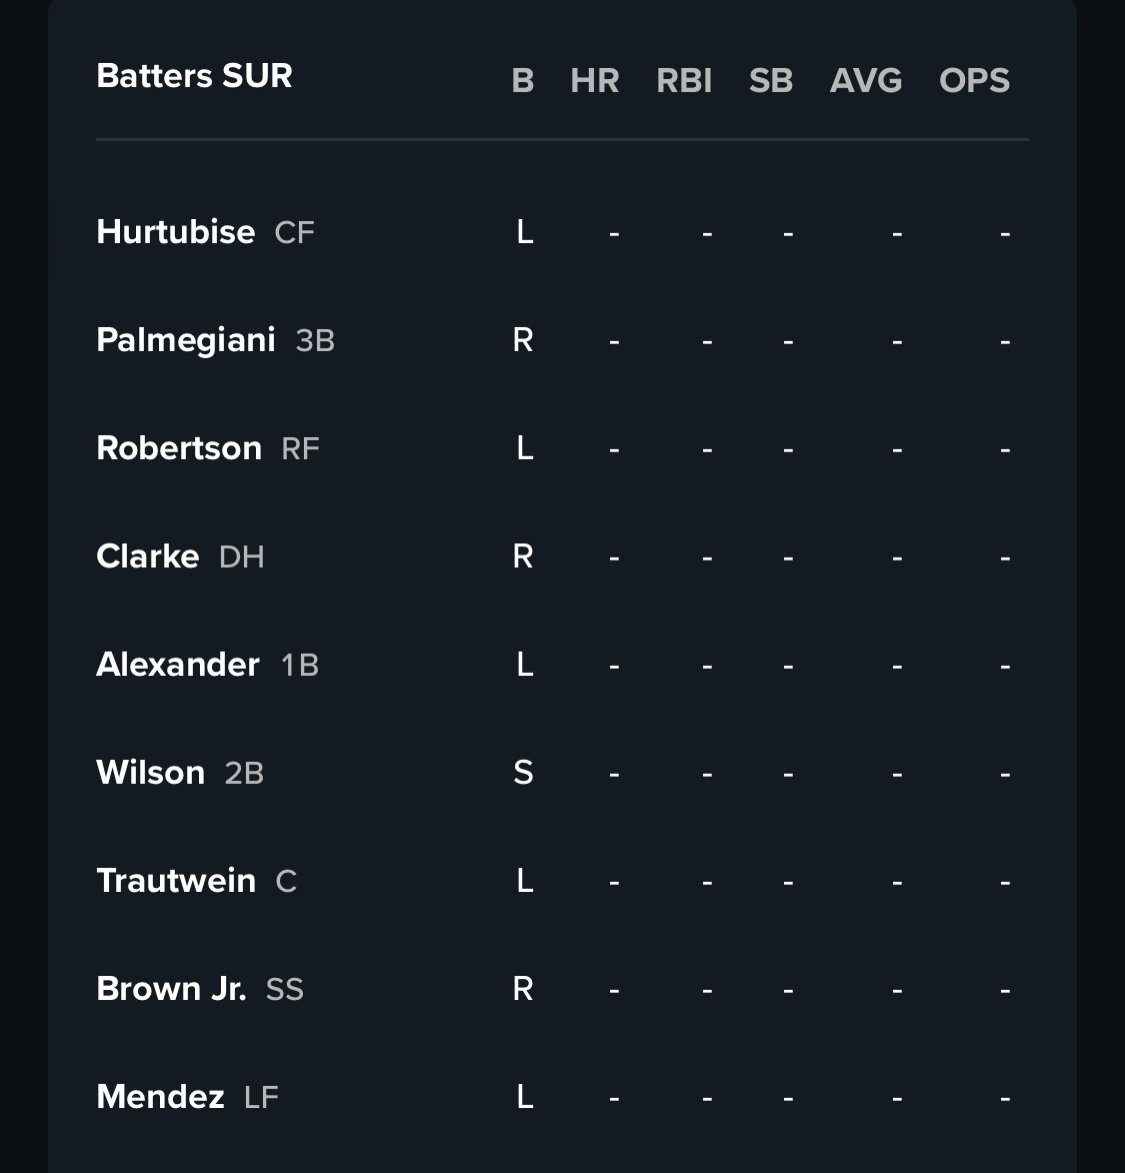Open Trautwein player profile
The width and height of the screenshot is (1125, 1173).
click(175, 880)
